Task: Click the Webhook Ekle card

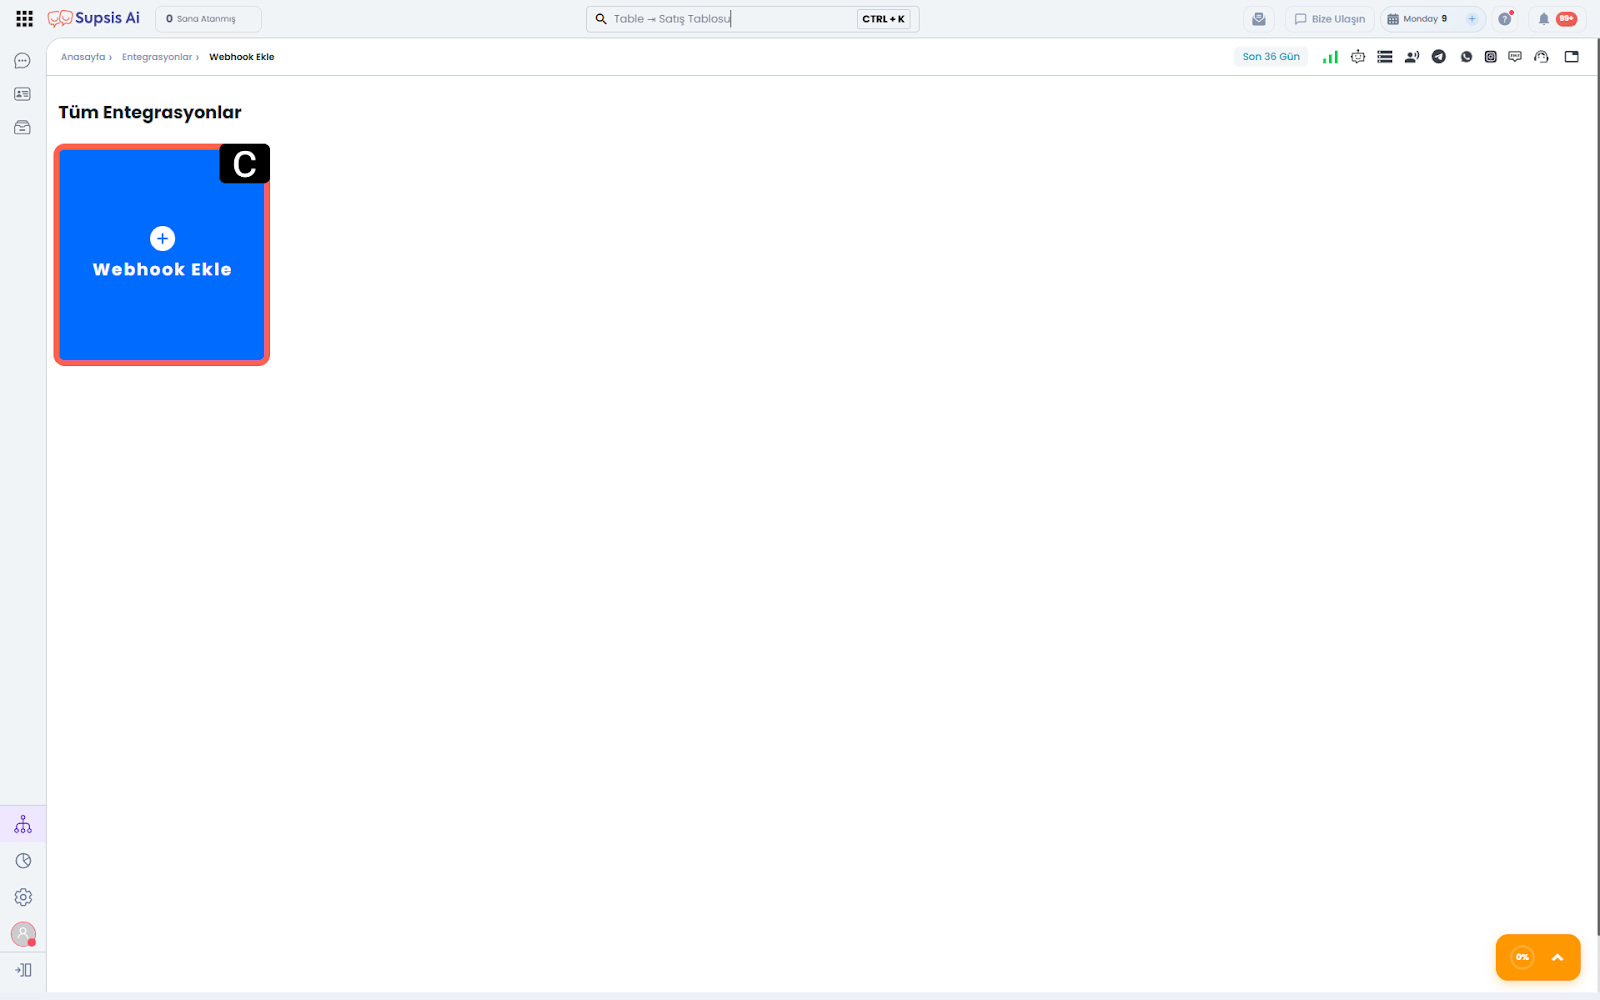Action: [x=162, y=255]
